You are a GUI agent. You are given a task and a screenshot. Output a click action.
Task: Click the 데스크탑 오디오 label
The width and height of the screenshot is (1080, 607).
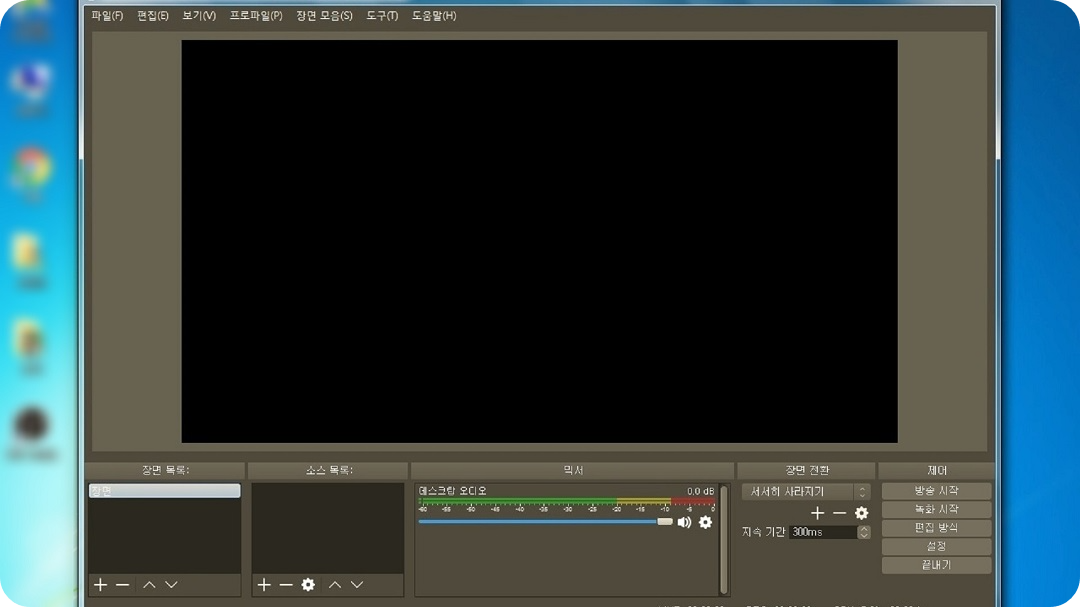[x=453, y=491]
